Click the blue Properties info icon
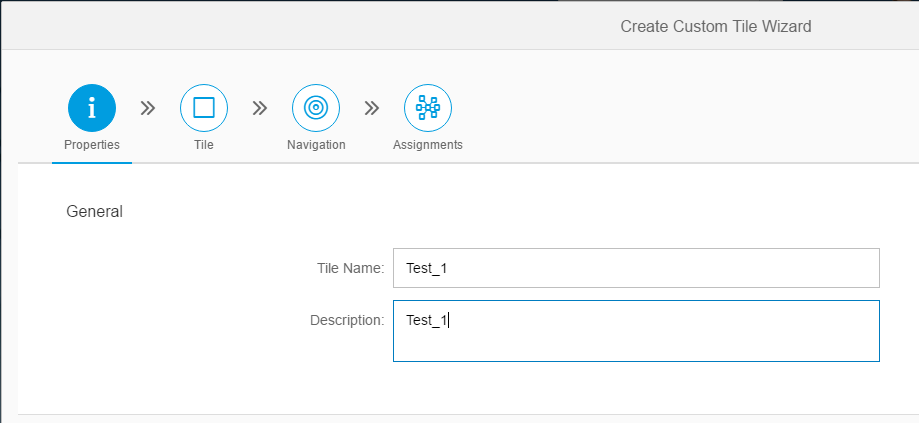The width and height of the screenshot is (919, 423). click(92, 108)
